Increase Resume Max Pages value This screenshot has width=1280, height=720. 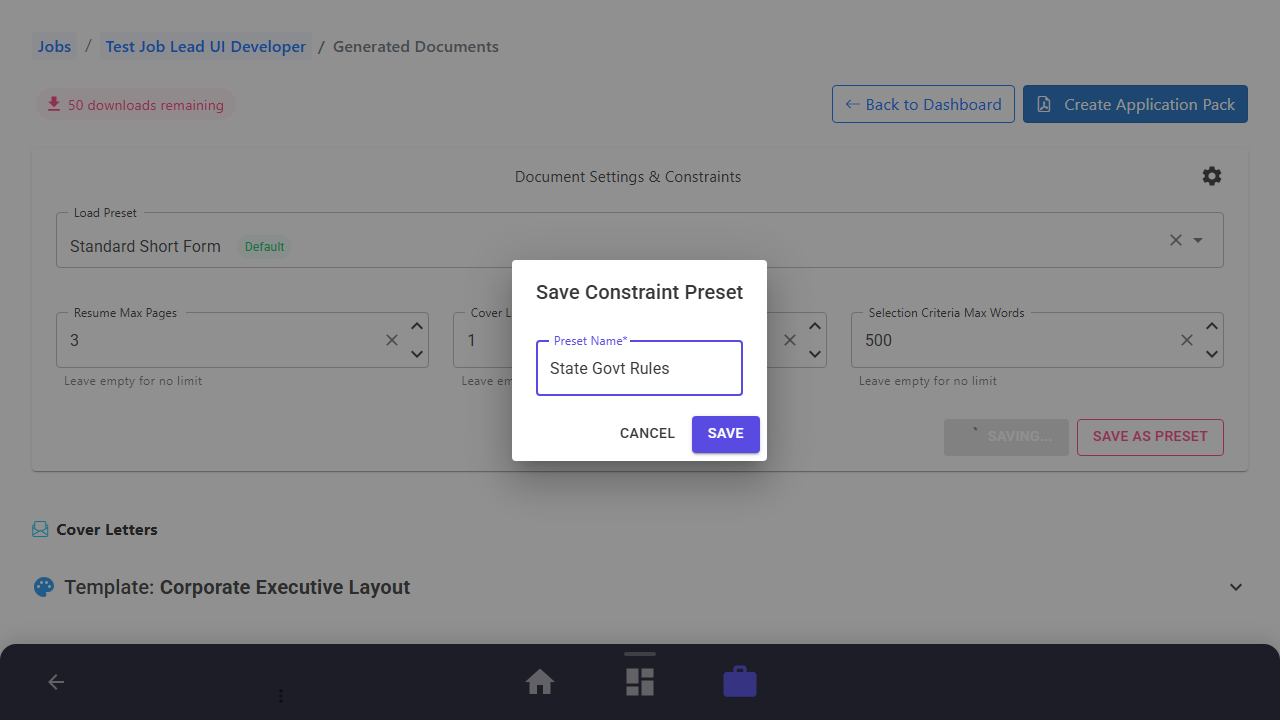click(x=417, y=326)
